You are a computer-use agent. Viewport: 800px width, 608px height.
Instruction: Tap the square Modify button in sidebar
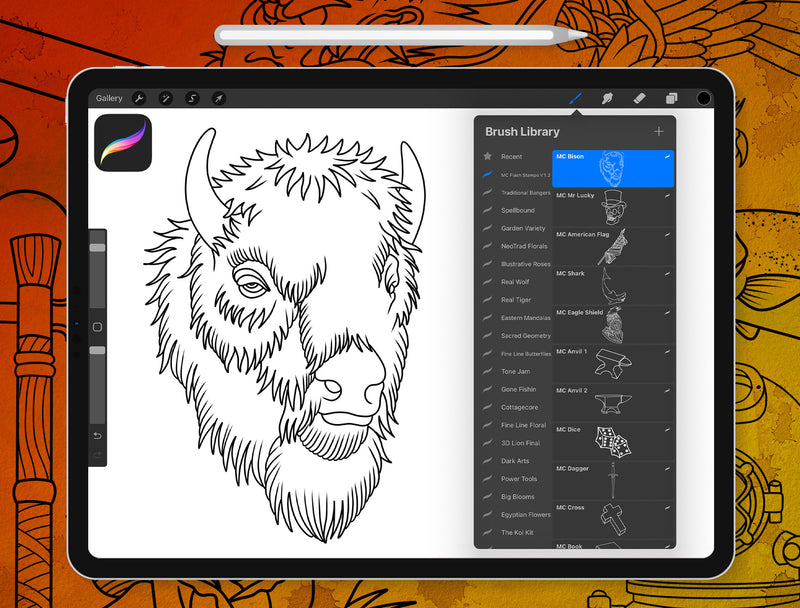coord(97,327)
